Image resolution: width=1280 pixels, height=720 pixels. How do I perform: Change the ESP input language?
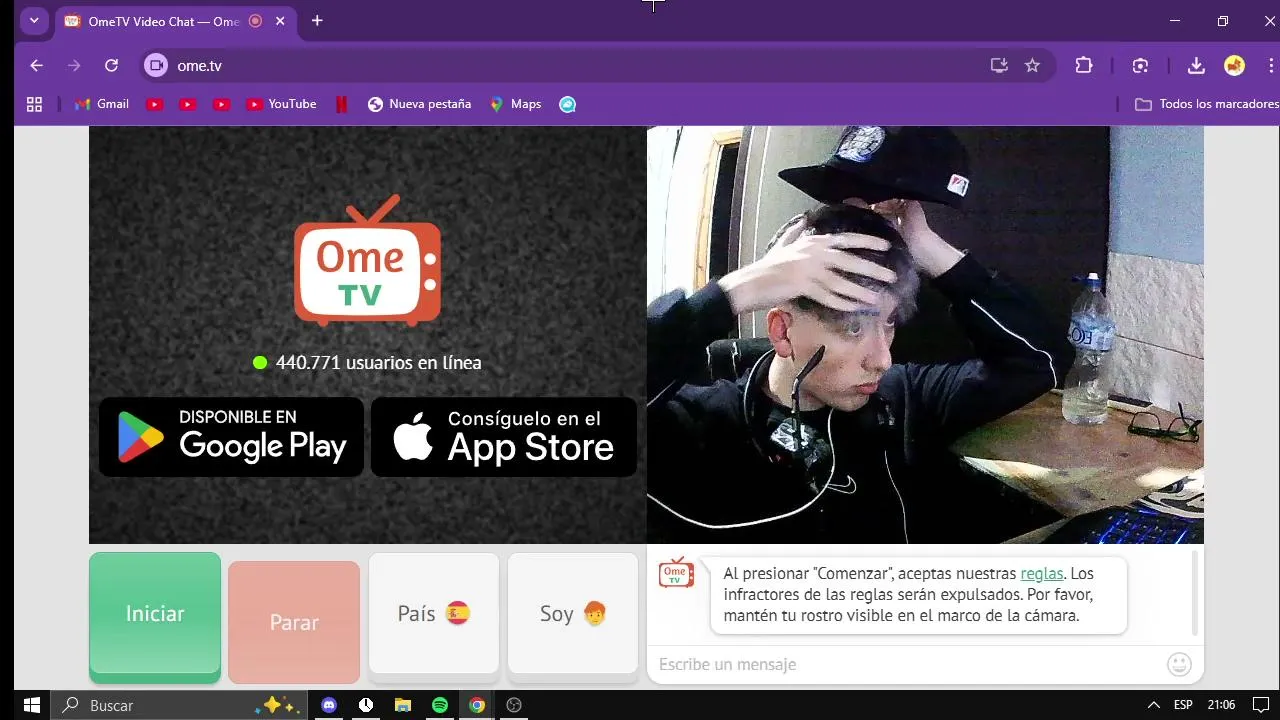(x=1183, y=705)
